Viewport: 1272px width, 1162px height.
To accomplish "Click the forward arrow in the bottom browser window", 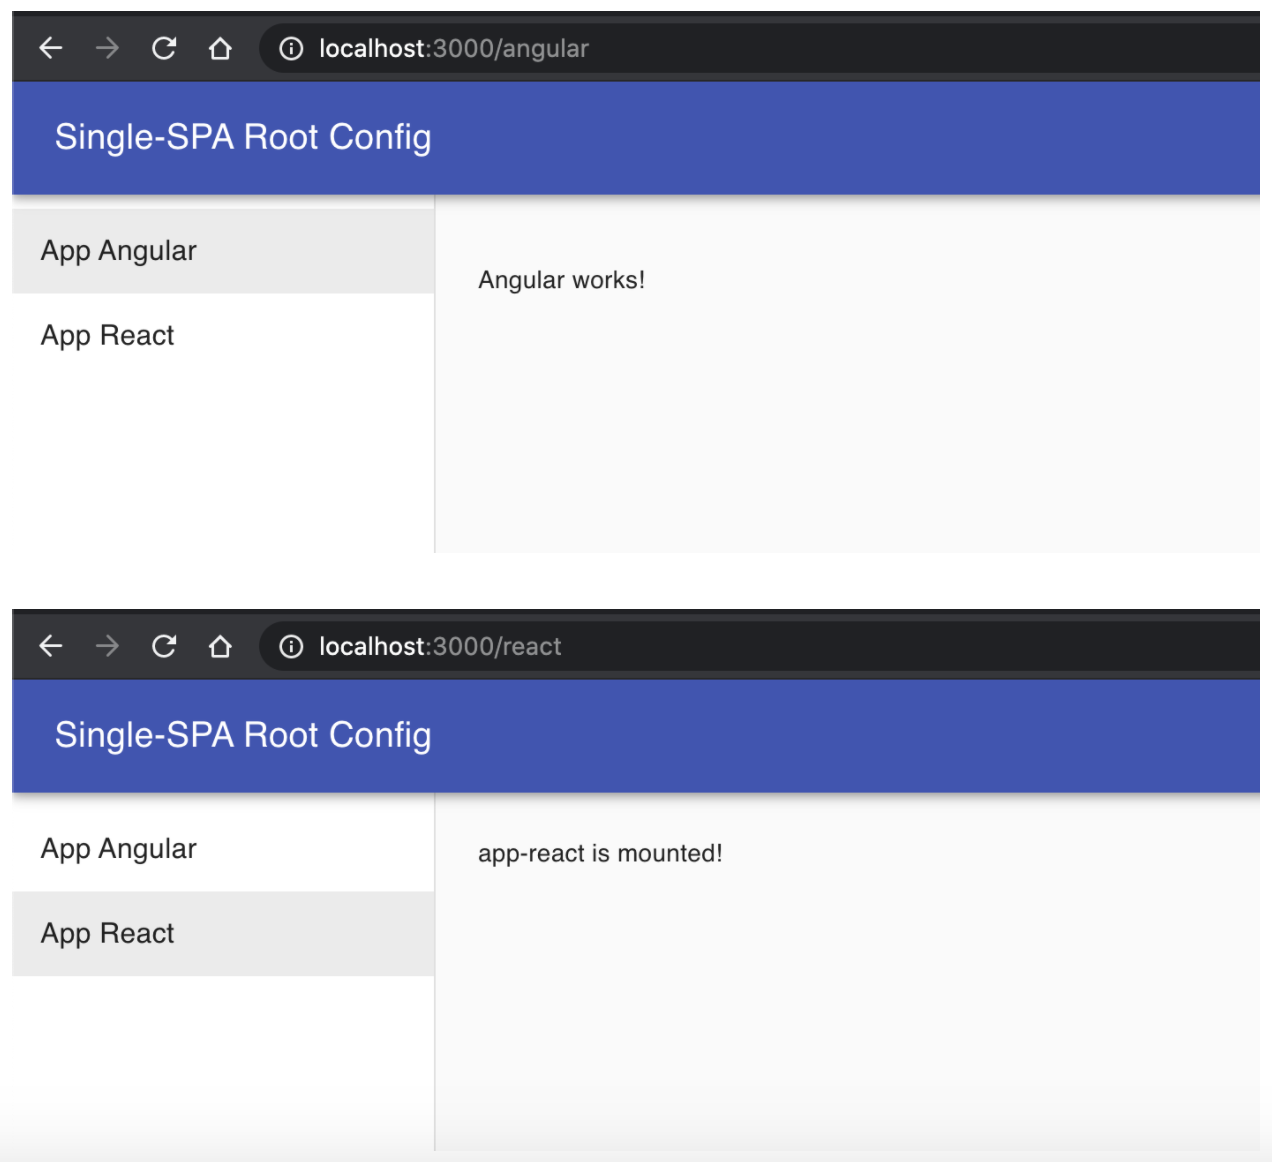I will click(106, 646).
